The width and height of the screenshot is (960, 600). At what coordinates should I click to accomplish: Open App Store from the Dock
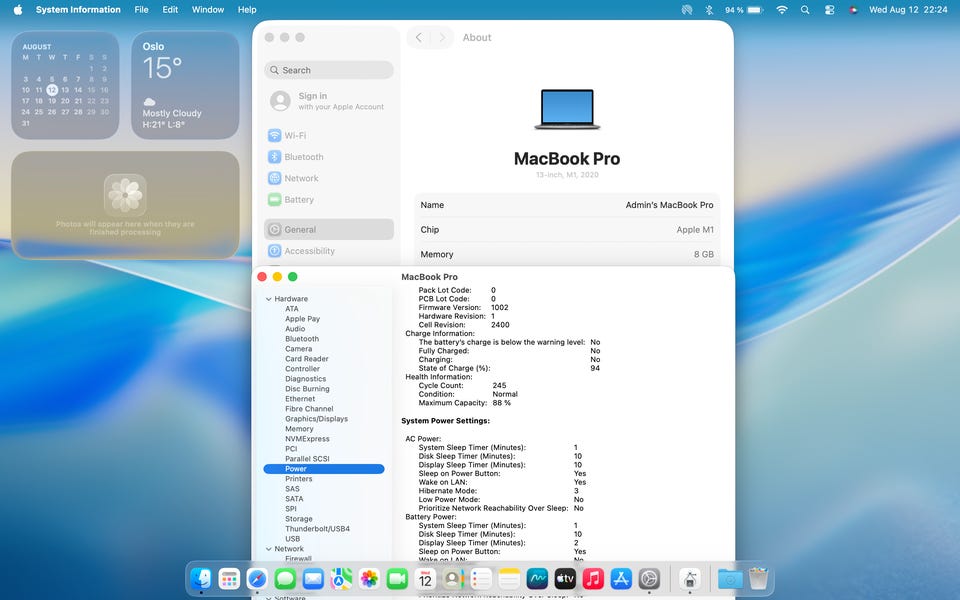tap(621, 578)
